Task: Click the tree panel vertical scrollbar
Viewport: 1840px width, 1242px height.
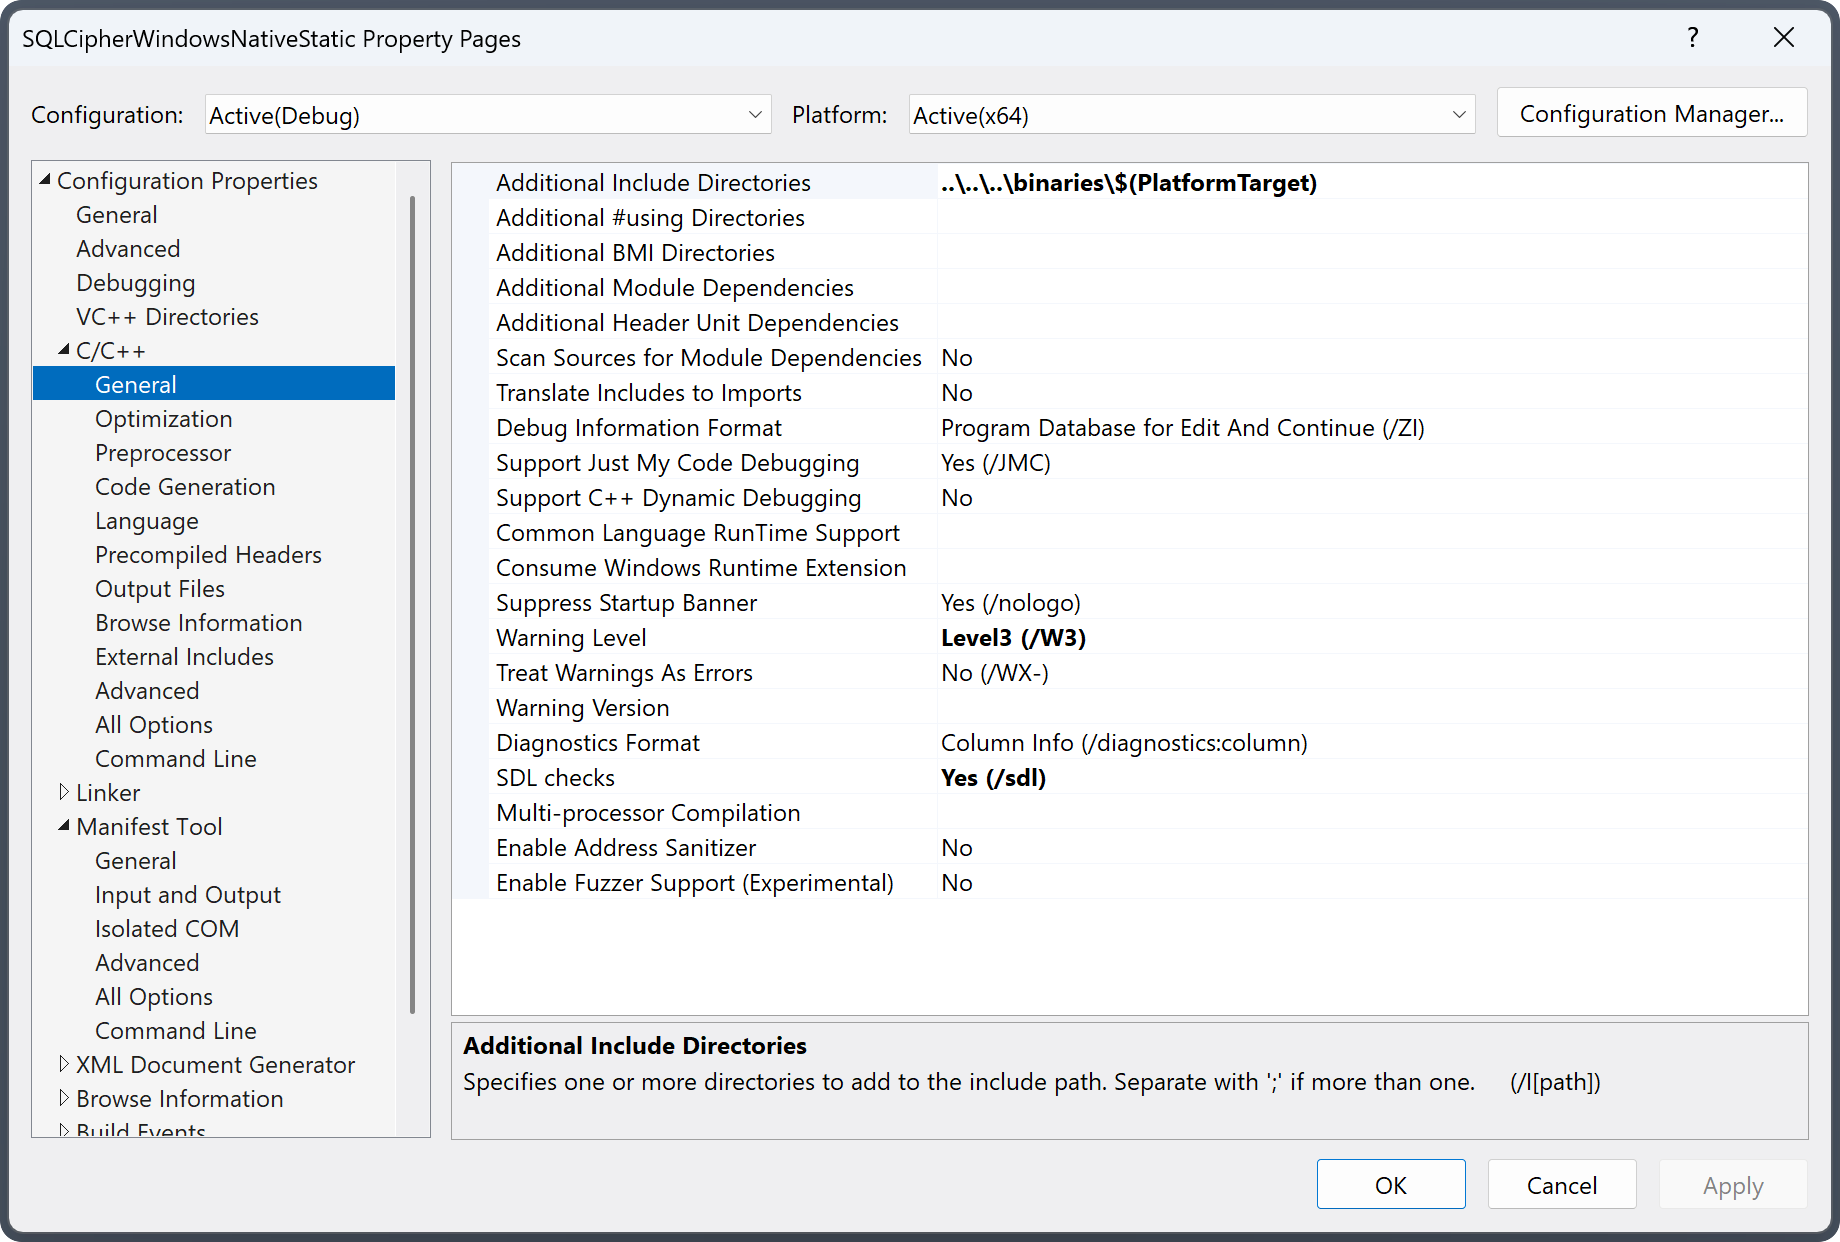Action: pyautogui.click(x=412, y=604)
